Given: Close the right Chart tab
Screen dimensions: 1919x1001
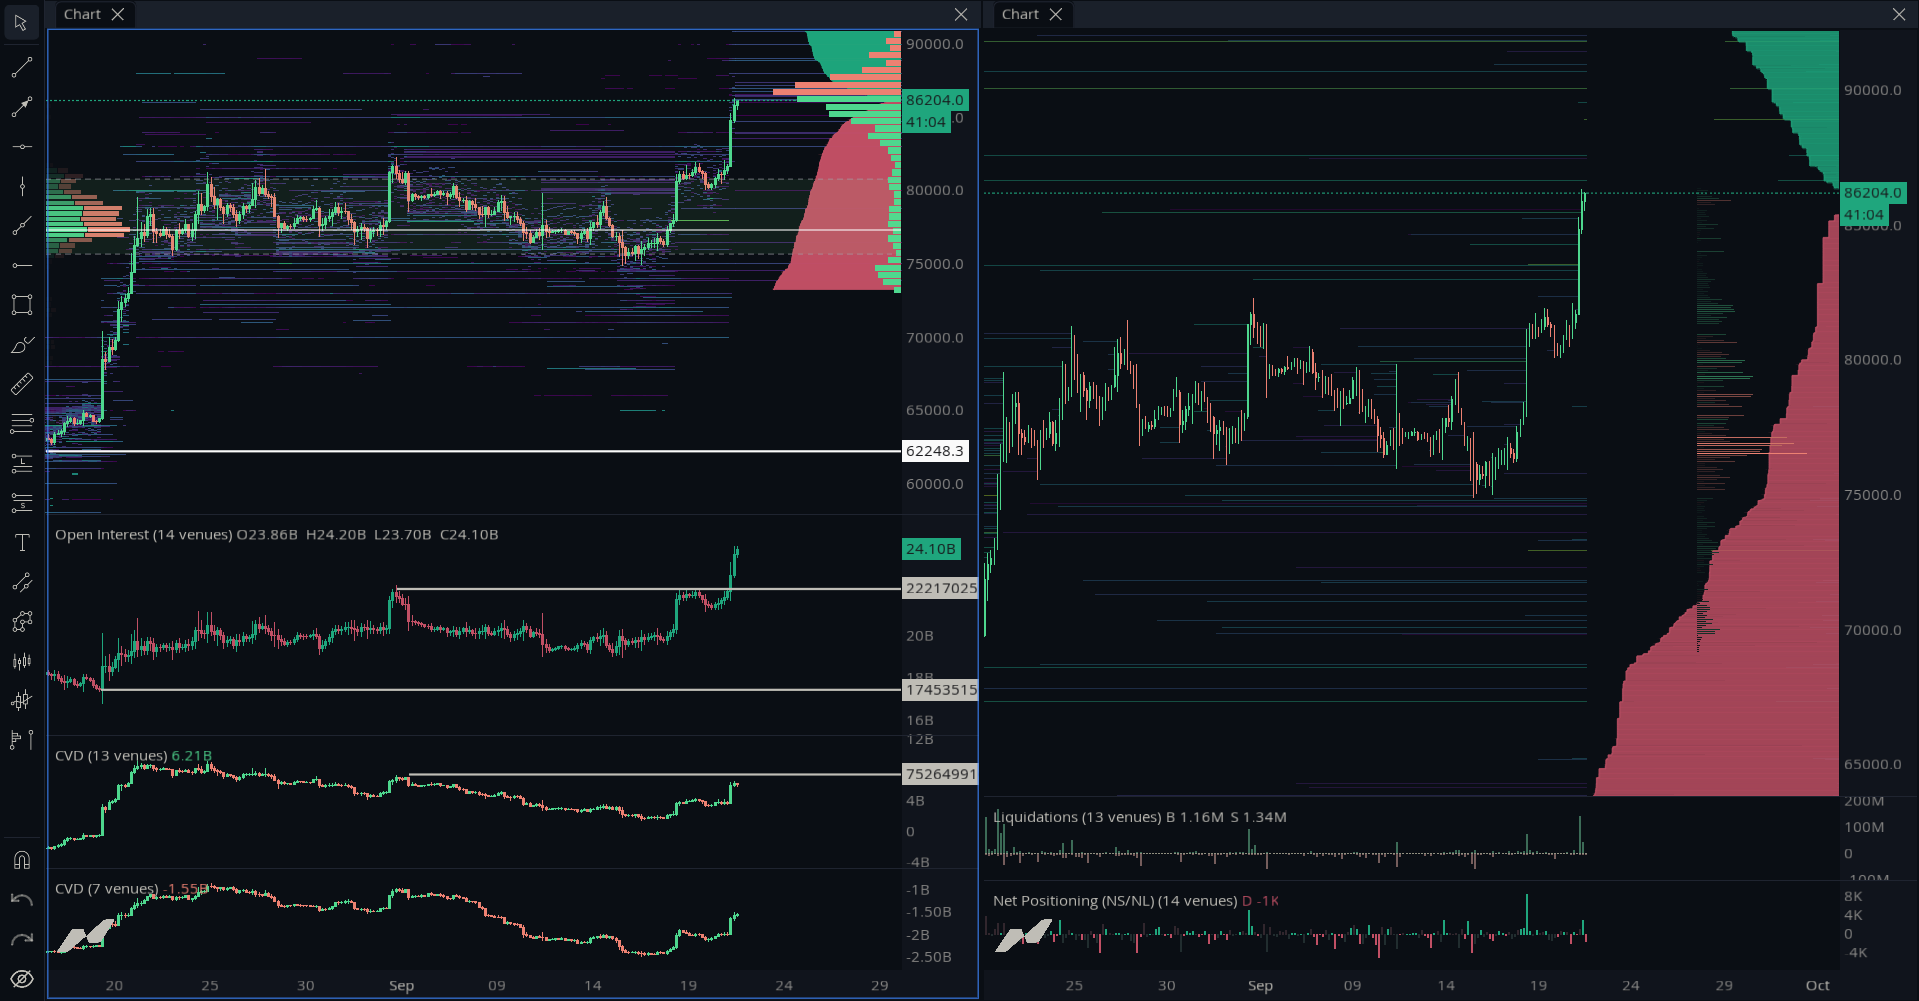Looking at the screenshot, I should pyautogui.click(x=1055, y=14).
